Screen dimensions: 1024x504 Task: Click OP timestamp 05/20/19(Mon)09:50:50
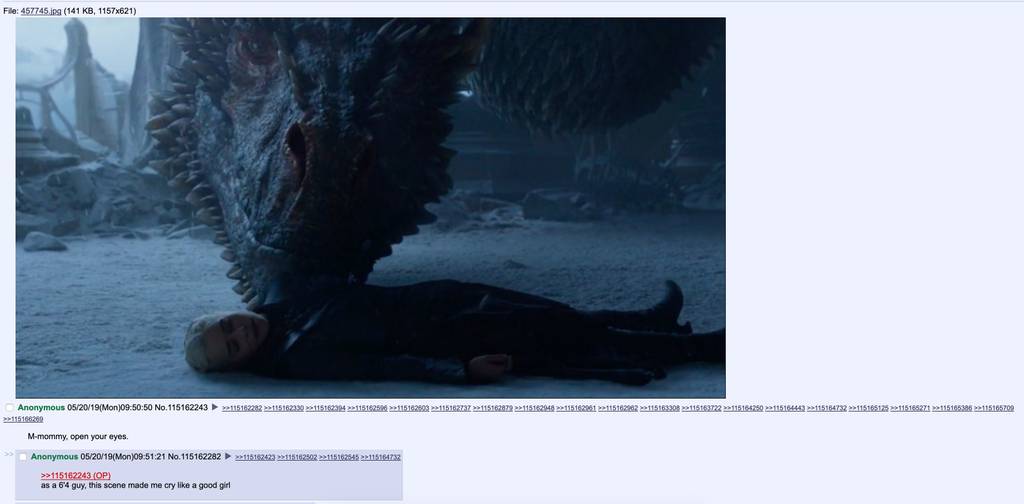click(x=110, y=407)
